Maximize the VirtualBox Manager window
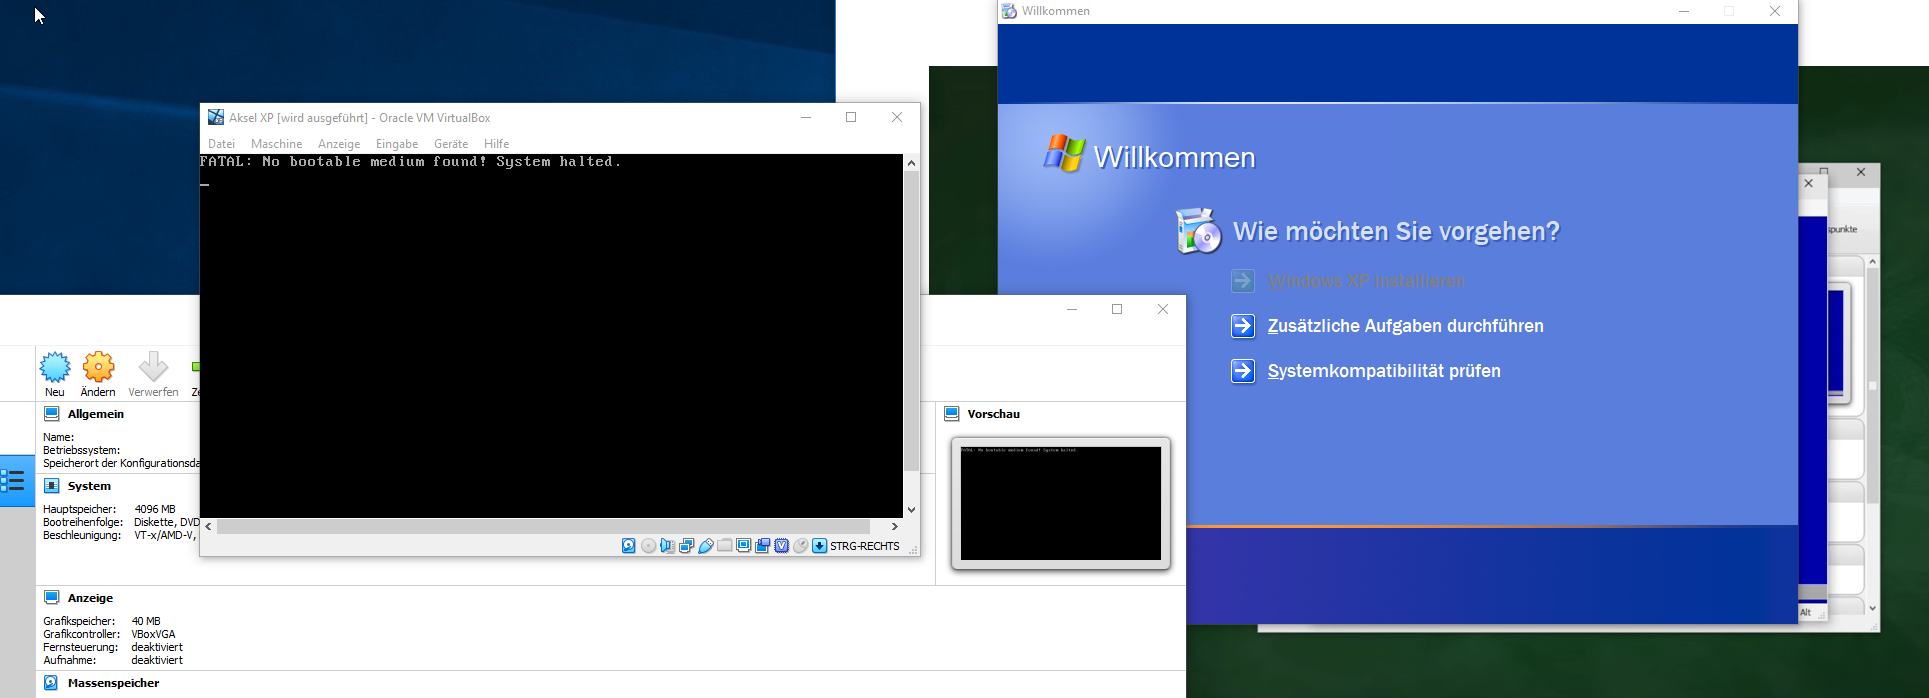 [x=1117, y=309]
